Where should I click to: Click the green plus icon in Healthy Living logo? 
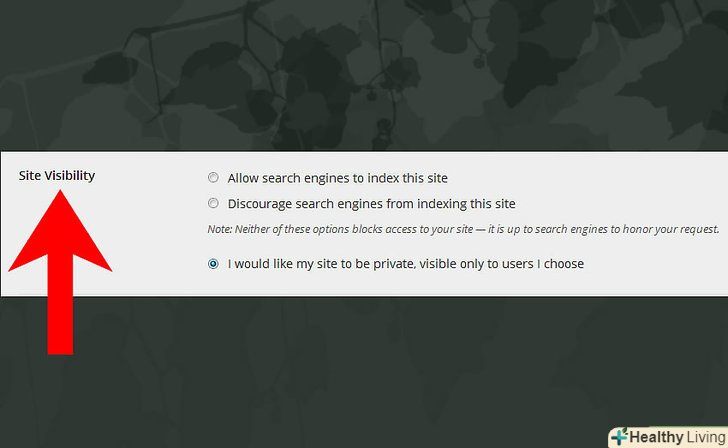tap(620, 437)
